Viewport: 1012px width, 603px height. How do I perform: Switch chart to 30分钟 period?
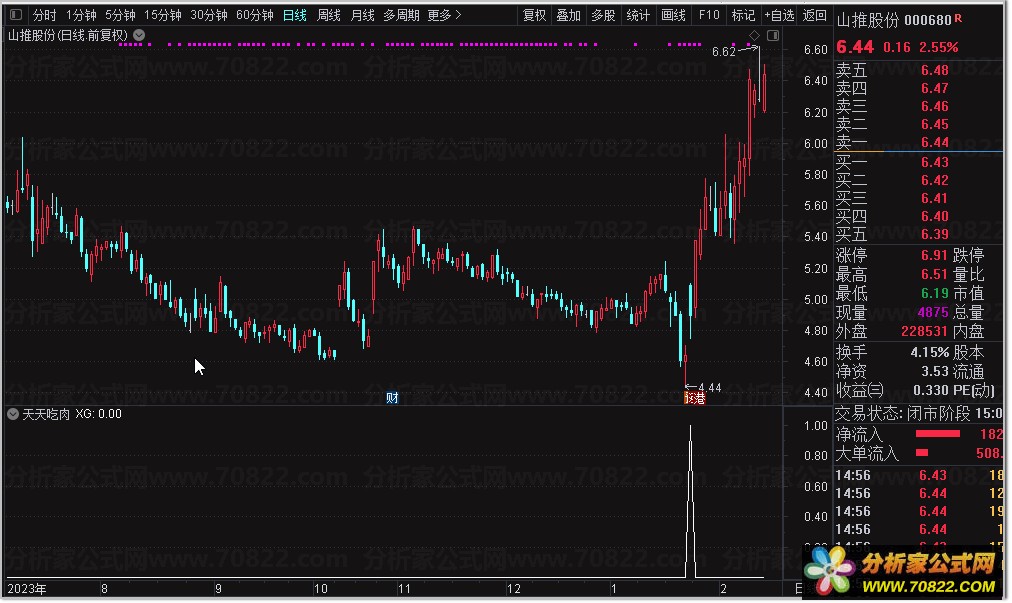point(208,15)
